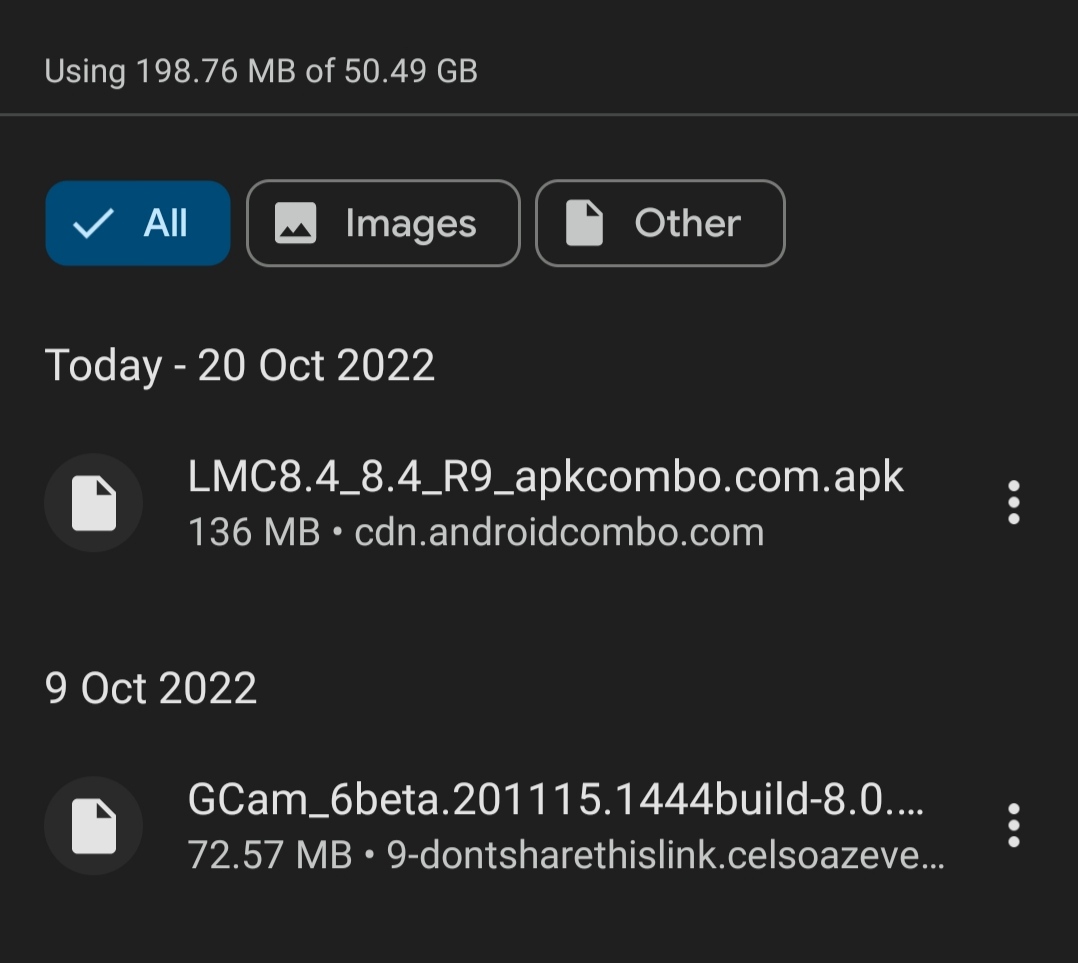Click the picture icon in Images chip
Image resolution: width=1078 pixels, height=963 pixels.
click(296, 223)
